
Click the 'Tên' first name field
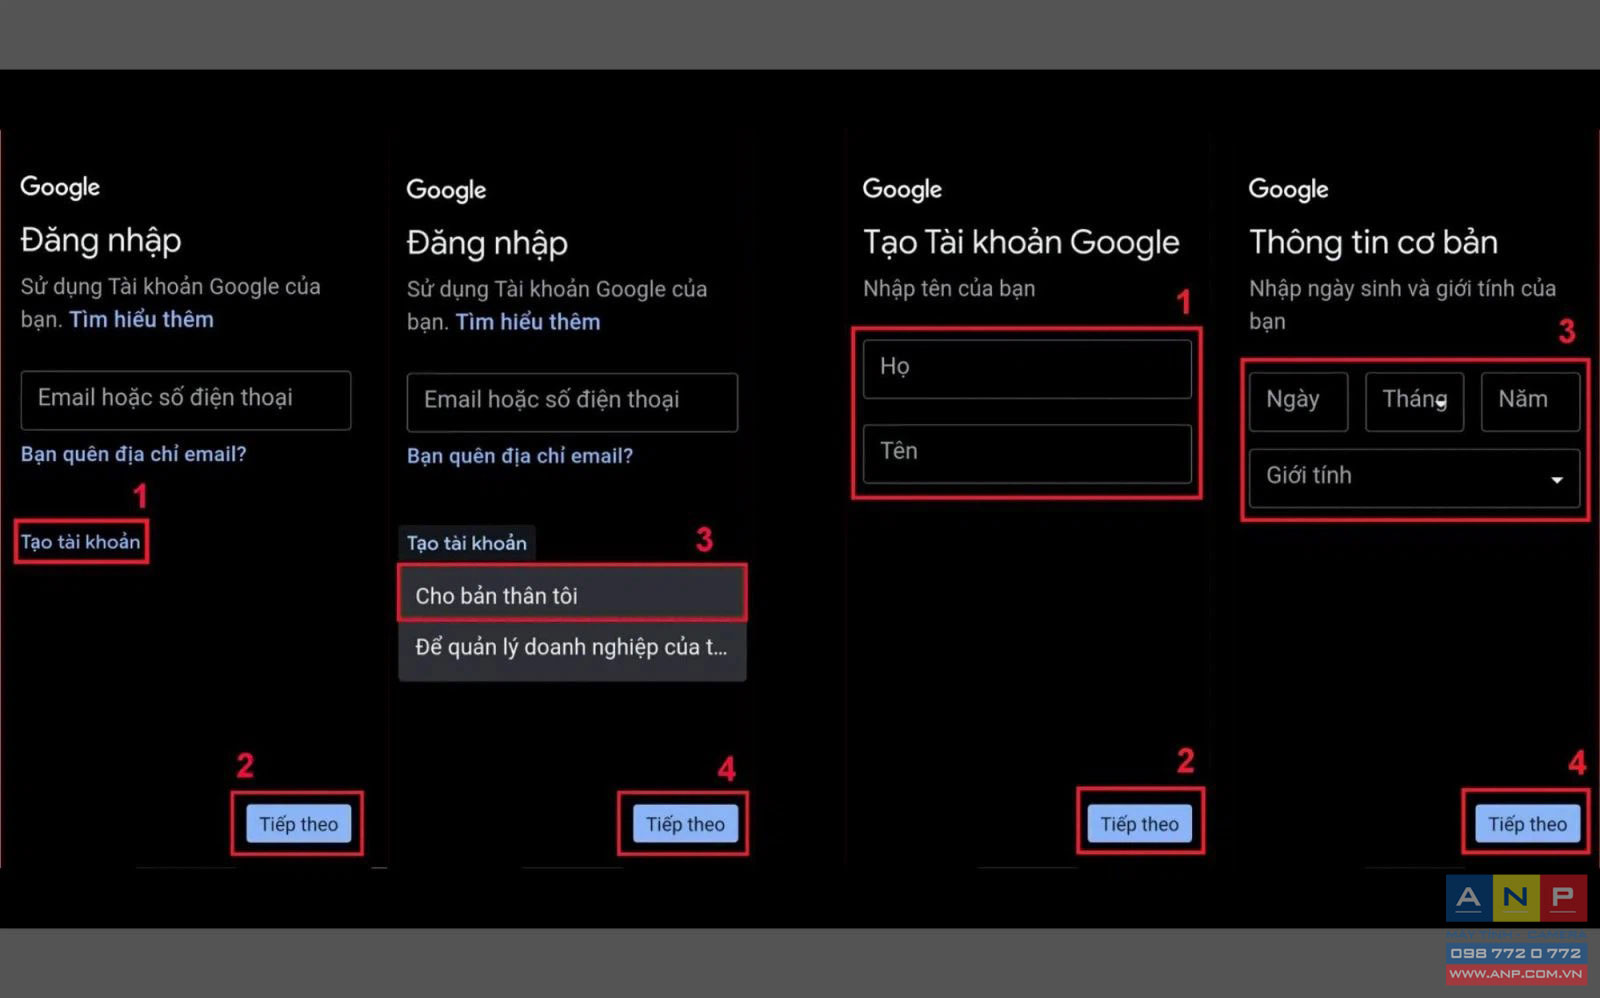pos(1027,454)
